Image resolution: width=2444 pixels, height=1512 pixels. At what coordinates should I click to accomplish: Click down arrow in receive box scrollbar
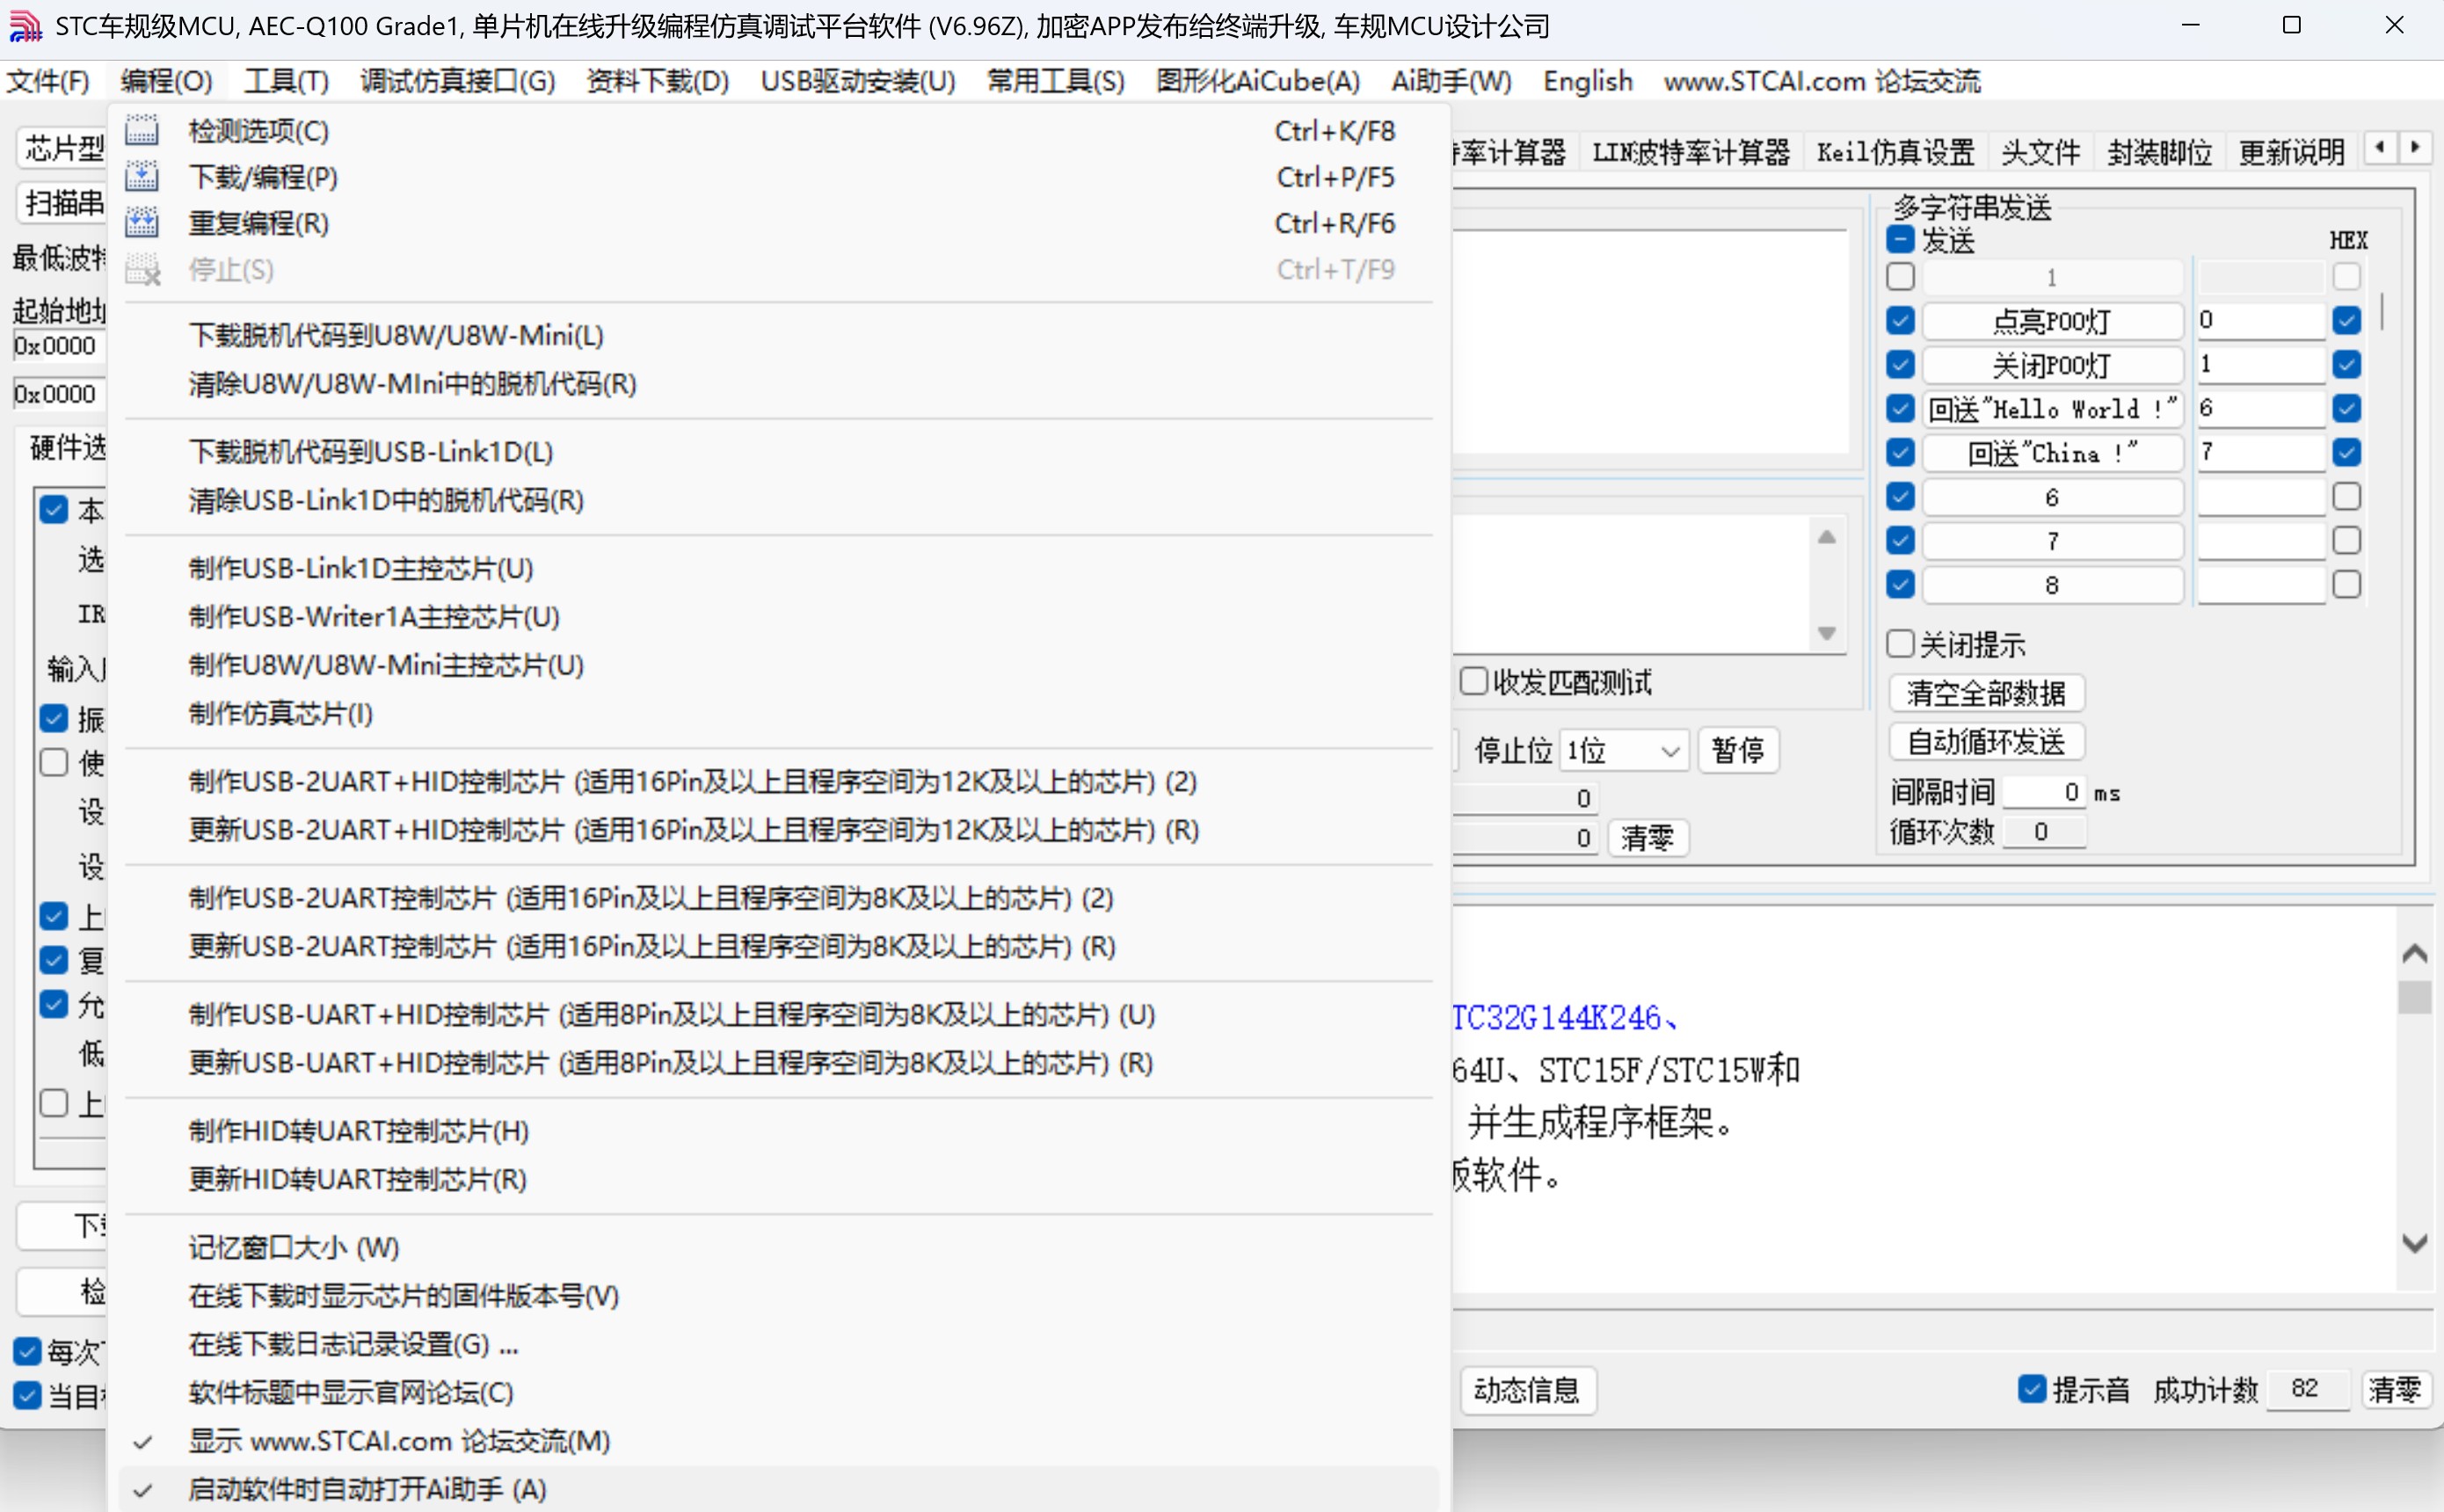click(1827, 633)
